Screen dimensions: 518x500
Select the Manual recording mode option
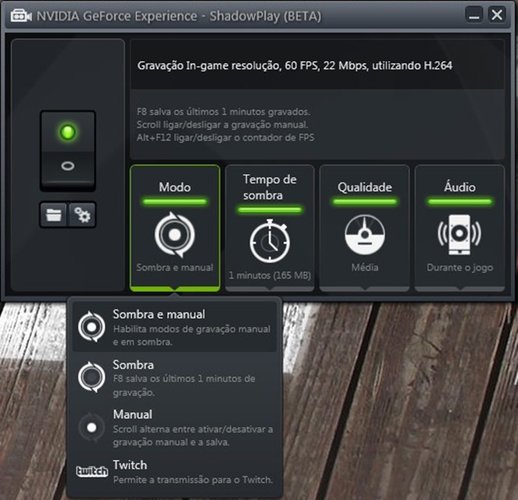[x=175, y=428]
